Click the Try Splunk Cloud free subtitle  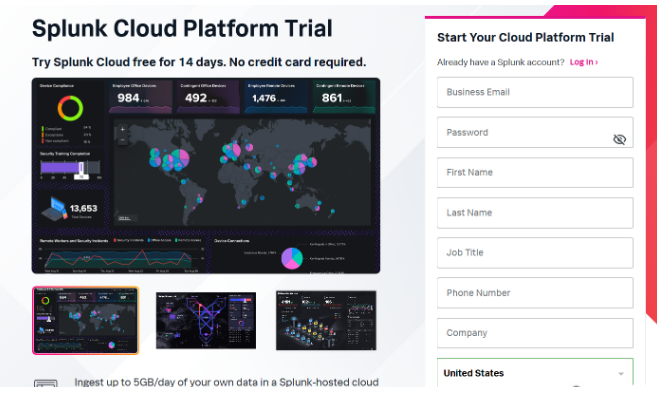tap(199, 62)
